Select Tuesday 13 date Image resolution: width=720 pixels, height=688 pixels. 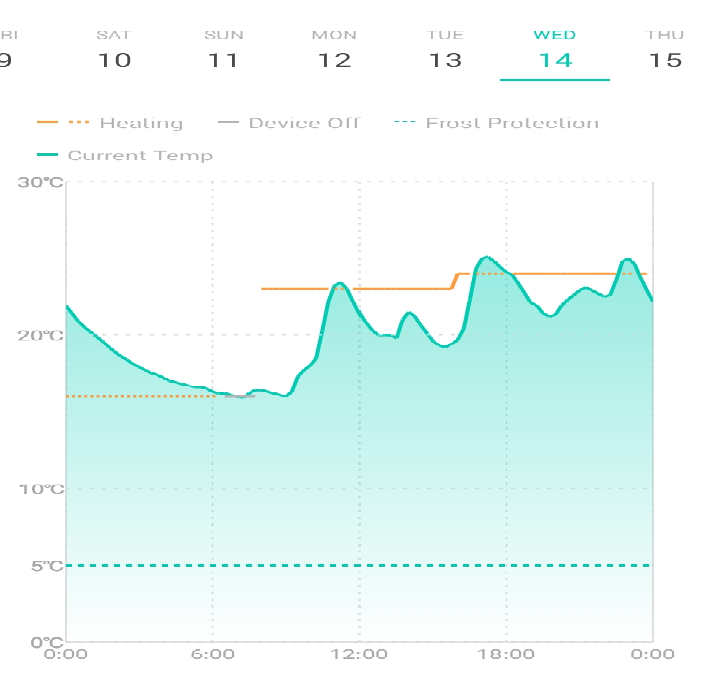pos(445,51)
